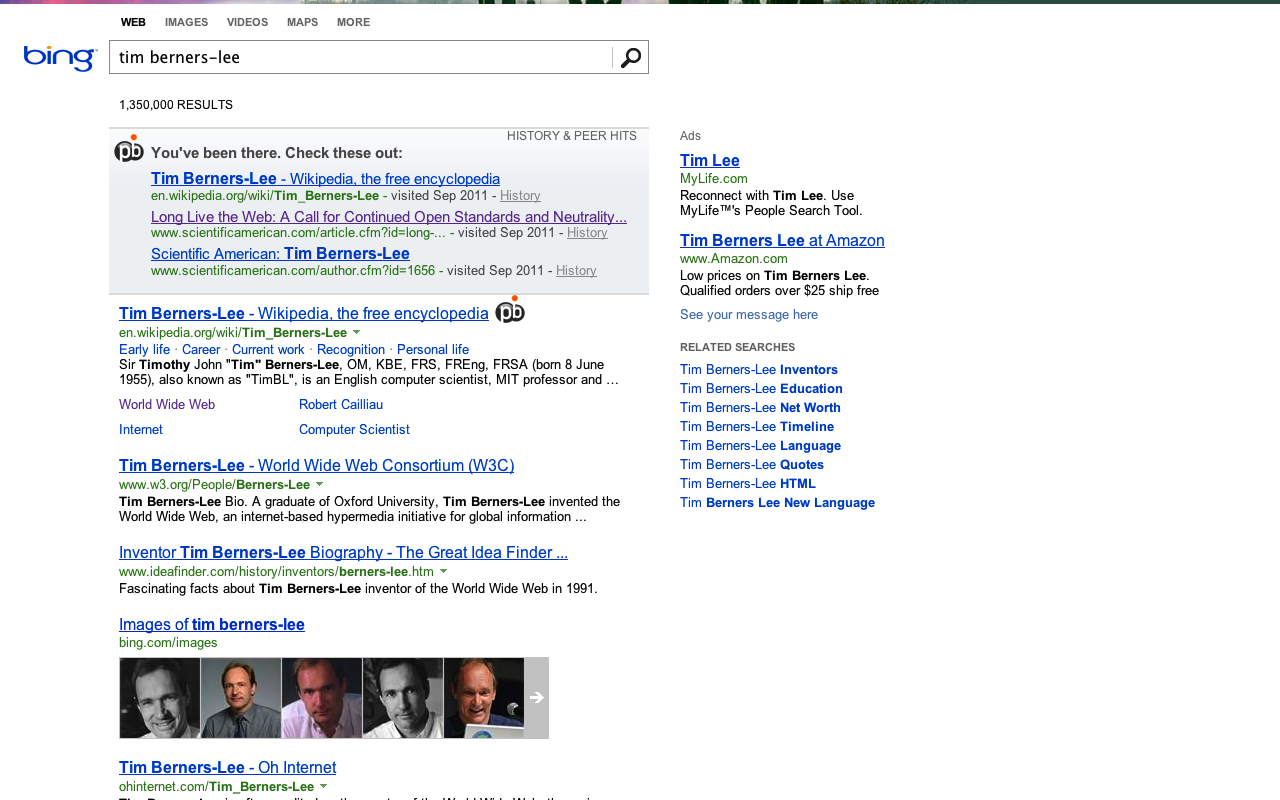Open Scientific American: Tim Berners-Lee link
This screenshot has width=1280, height=800.
tap(280, 254)
